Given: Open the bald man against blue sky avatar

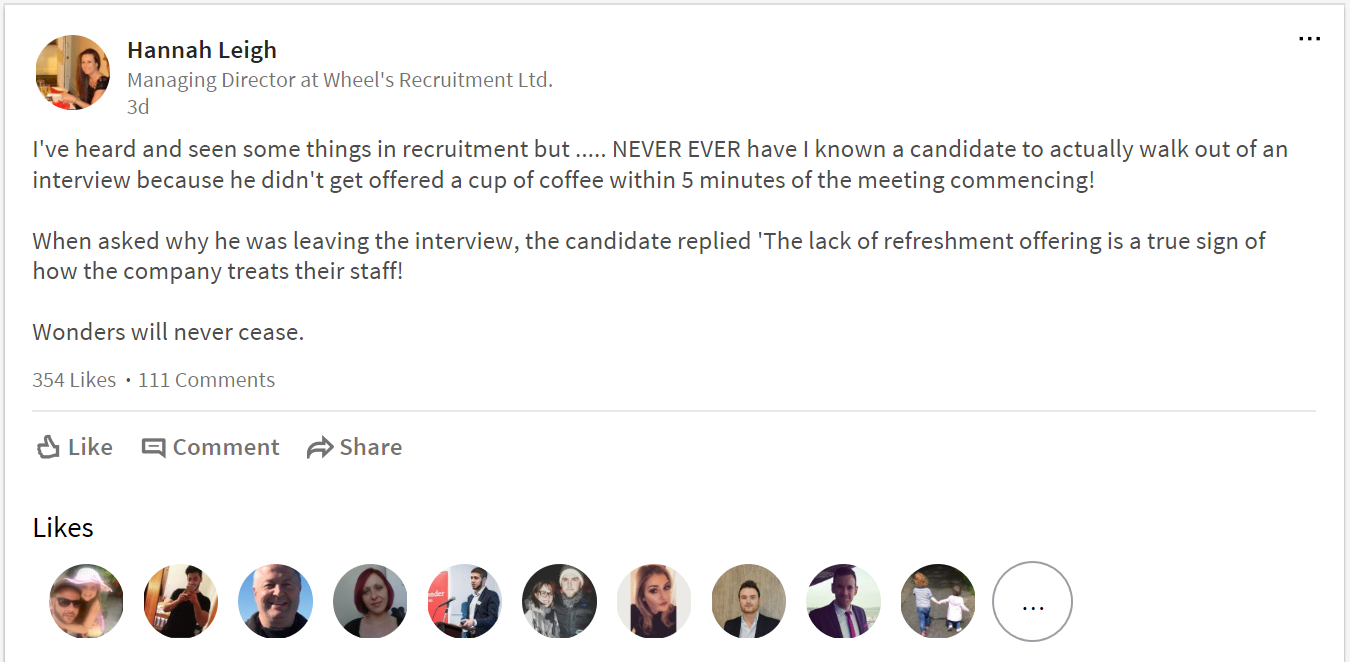Looking at the screenshot, I should [x=276, y=602].
